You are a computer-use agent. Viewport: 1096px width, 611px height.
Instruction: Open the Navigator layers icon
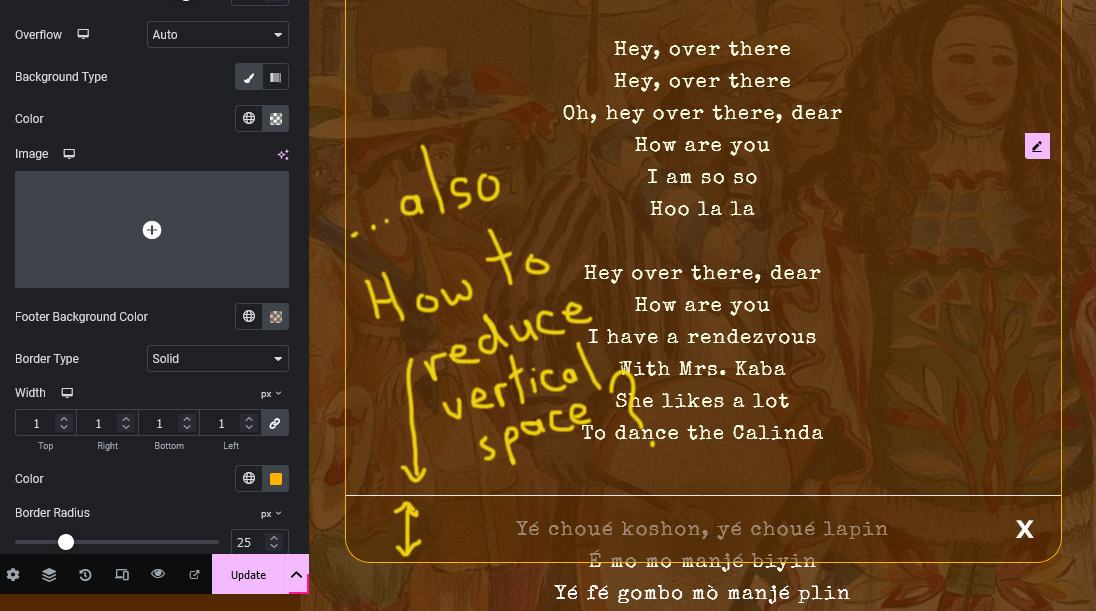pos(49,575)
